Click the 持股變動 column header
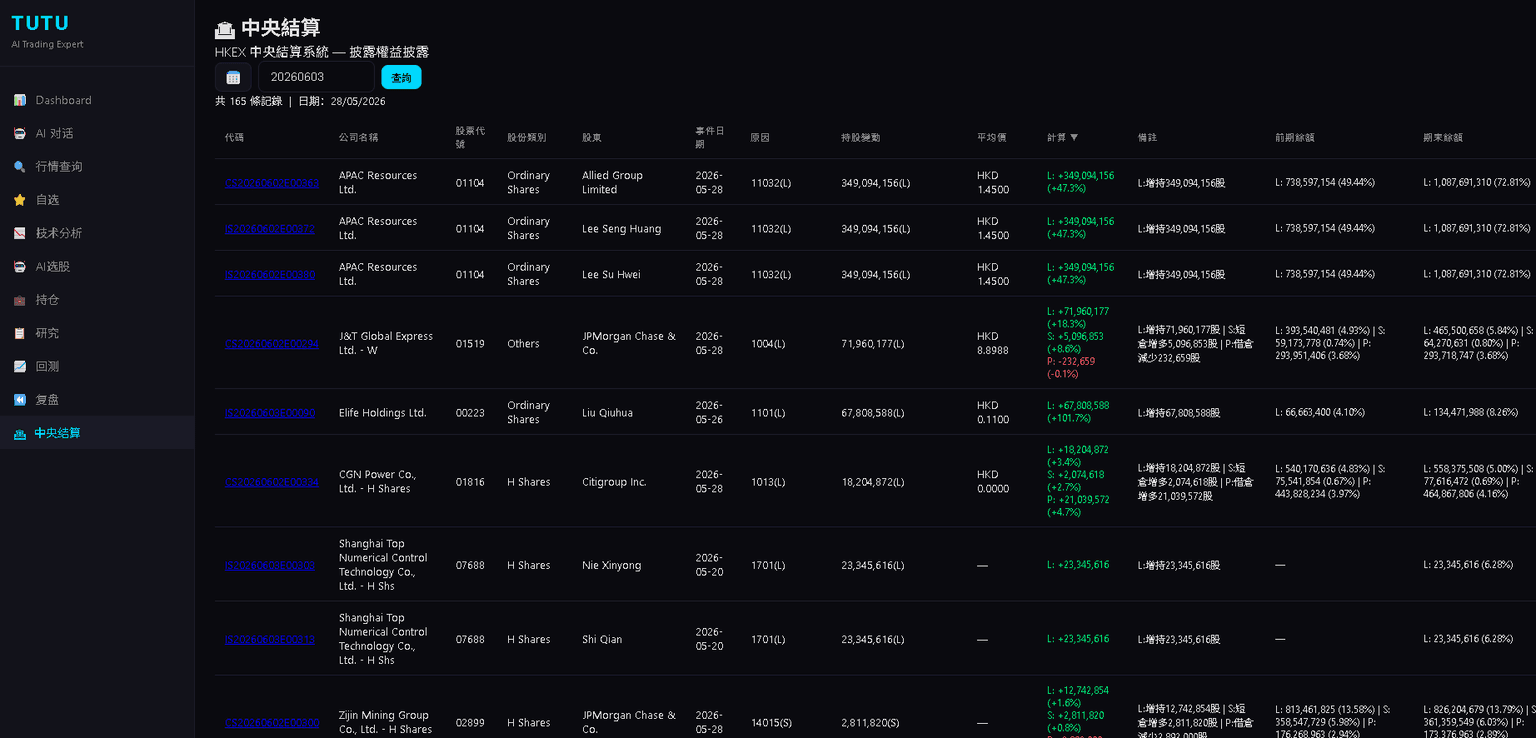1536x738 pixels. 860,137
